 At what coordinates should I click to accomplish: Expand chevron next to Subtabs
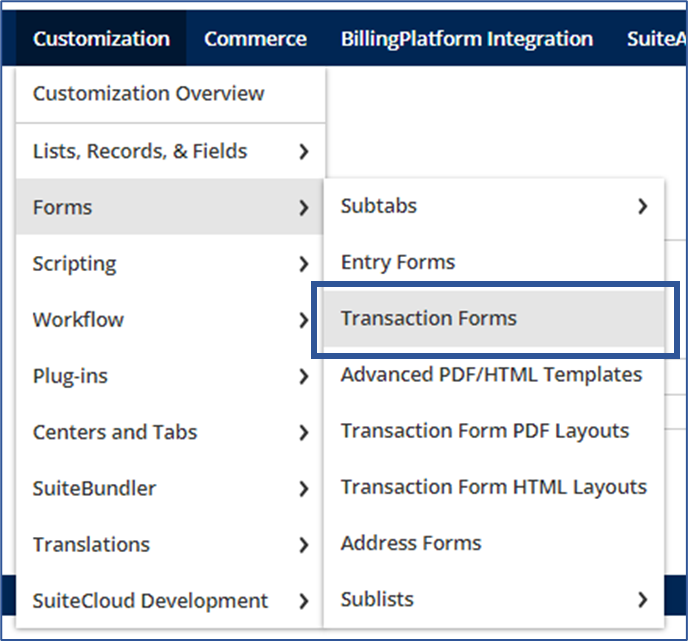[x=643, y=206]
